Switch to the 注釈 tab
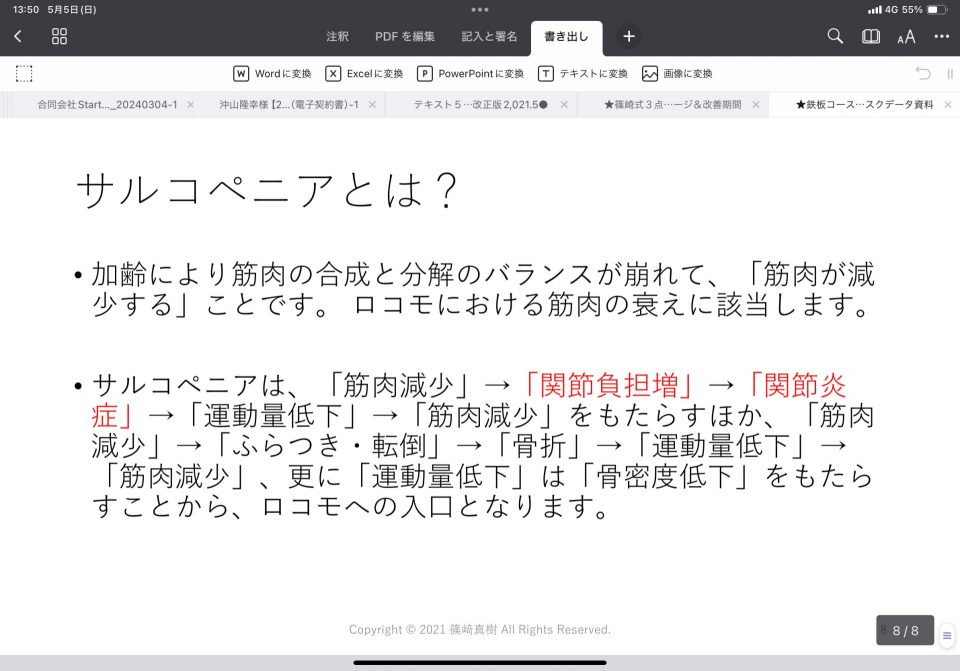 point(337,37)
